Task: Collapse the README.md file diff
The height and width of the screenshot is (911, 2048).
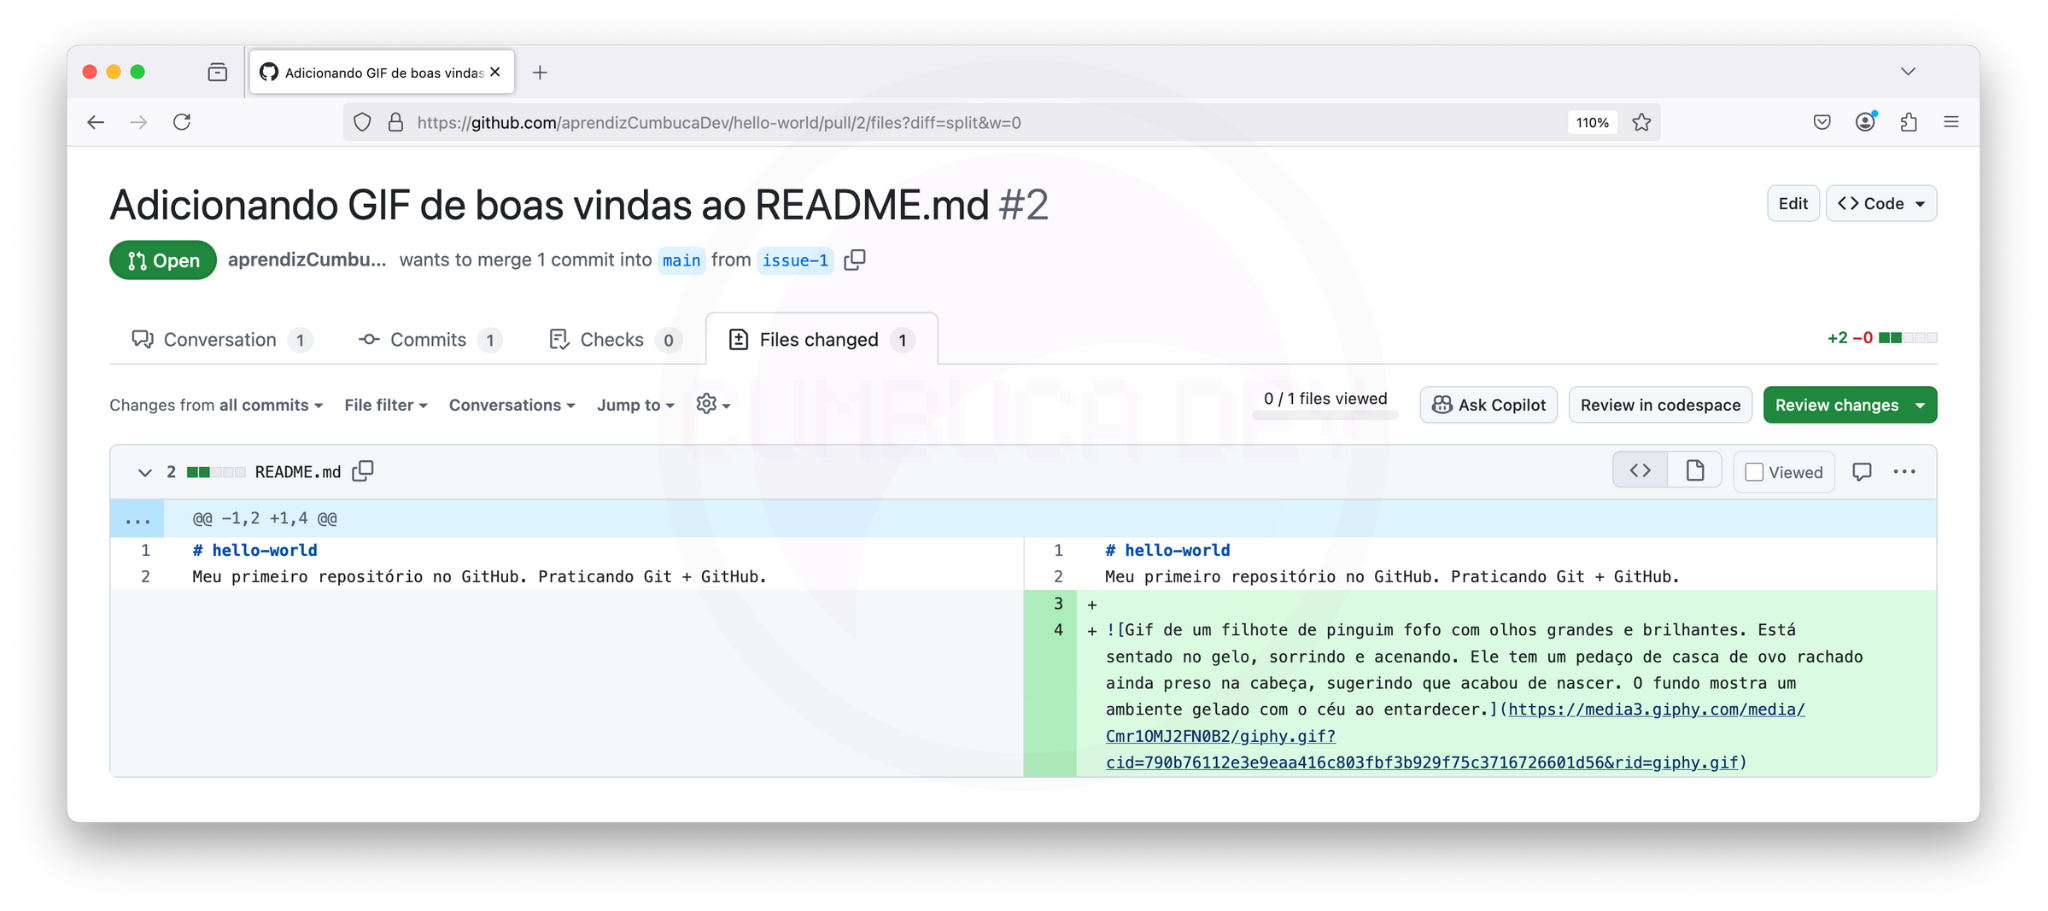Action: tap(144, 472)
